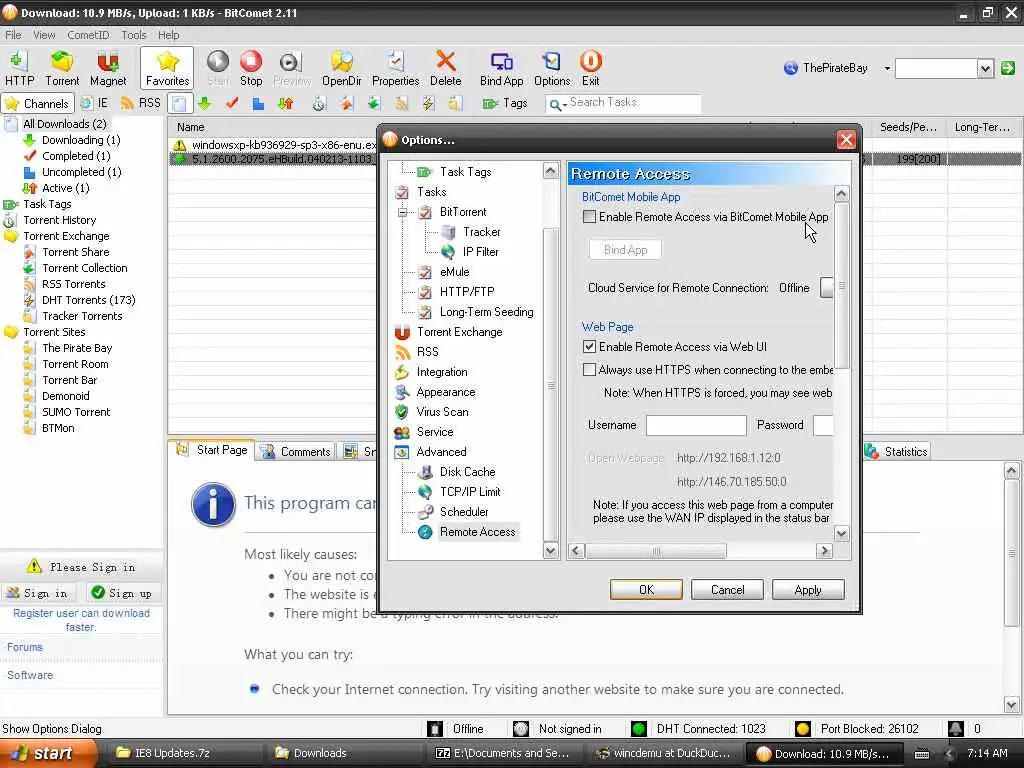Select IP Filter in Options tree

pos(480,252)
